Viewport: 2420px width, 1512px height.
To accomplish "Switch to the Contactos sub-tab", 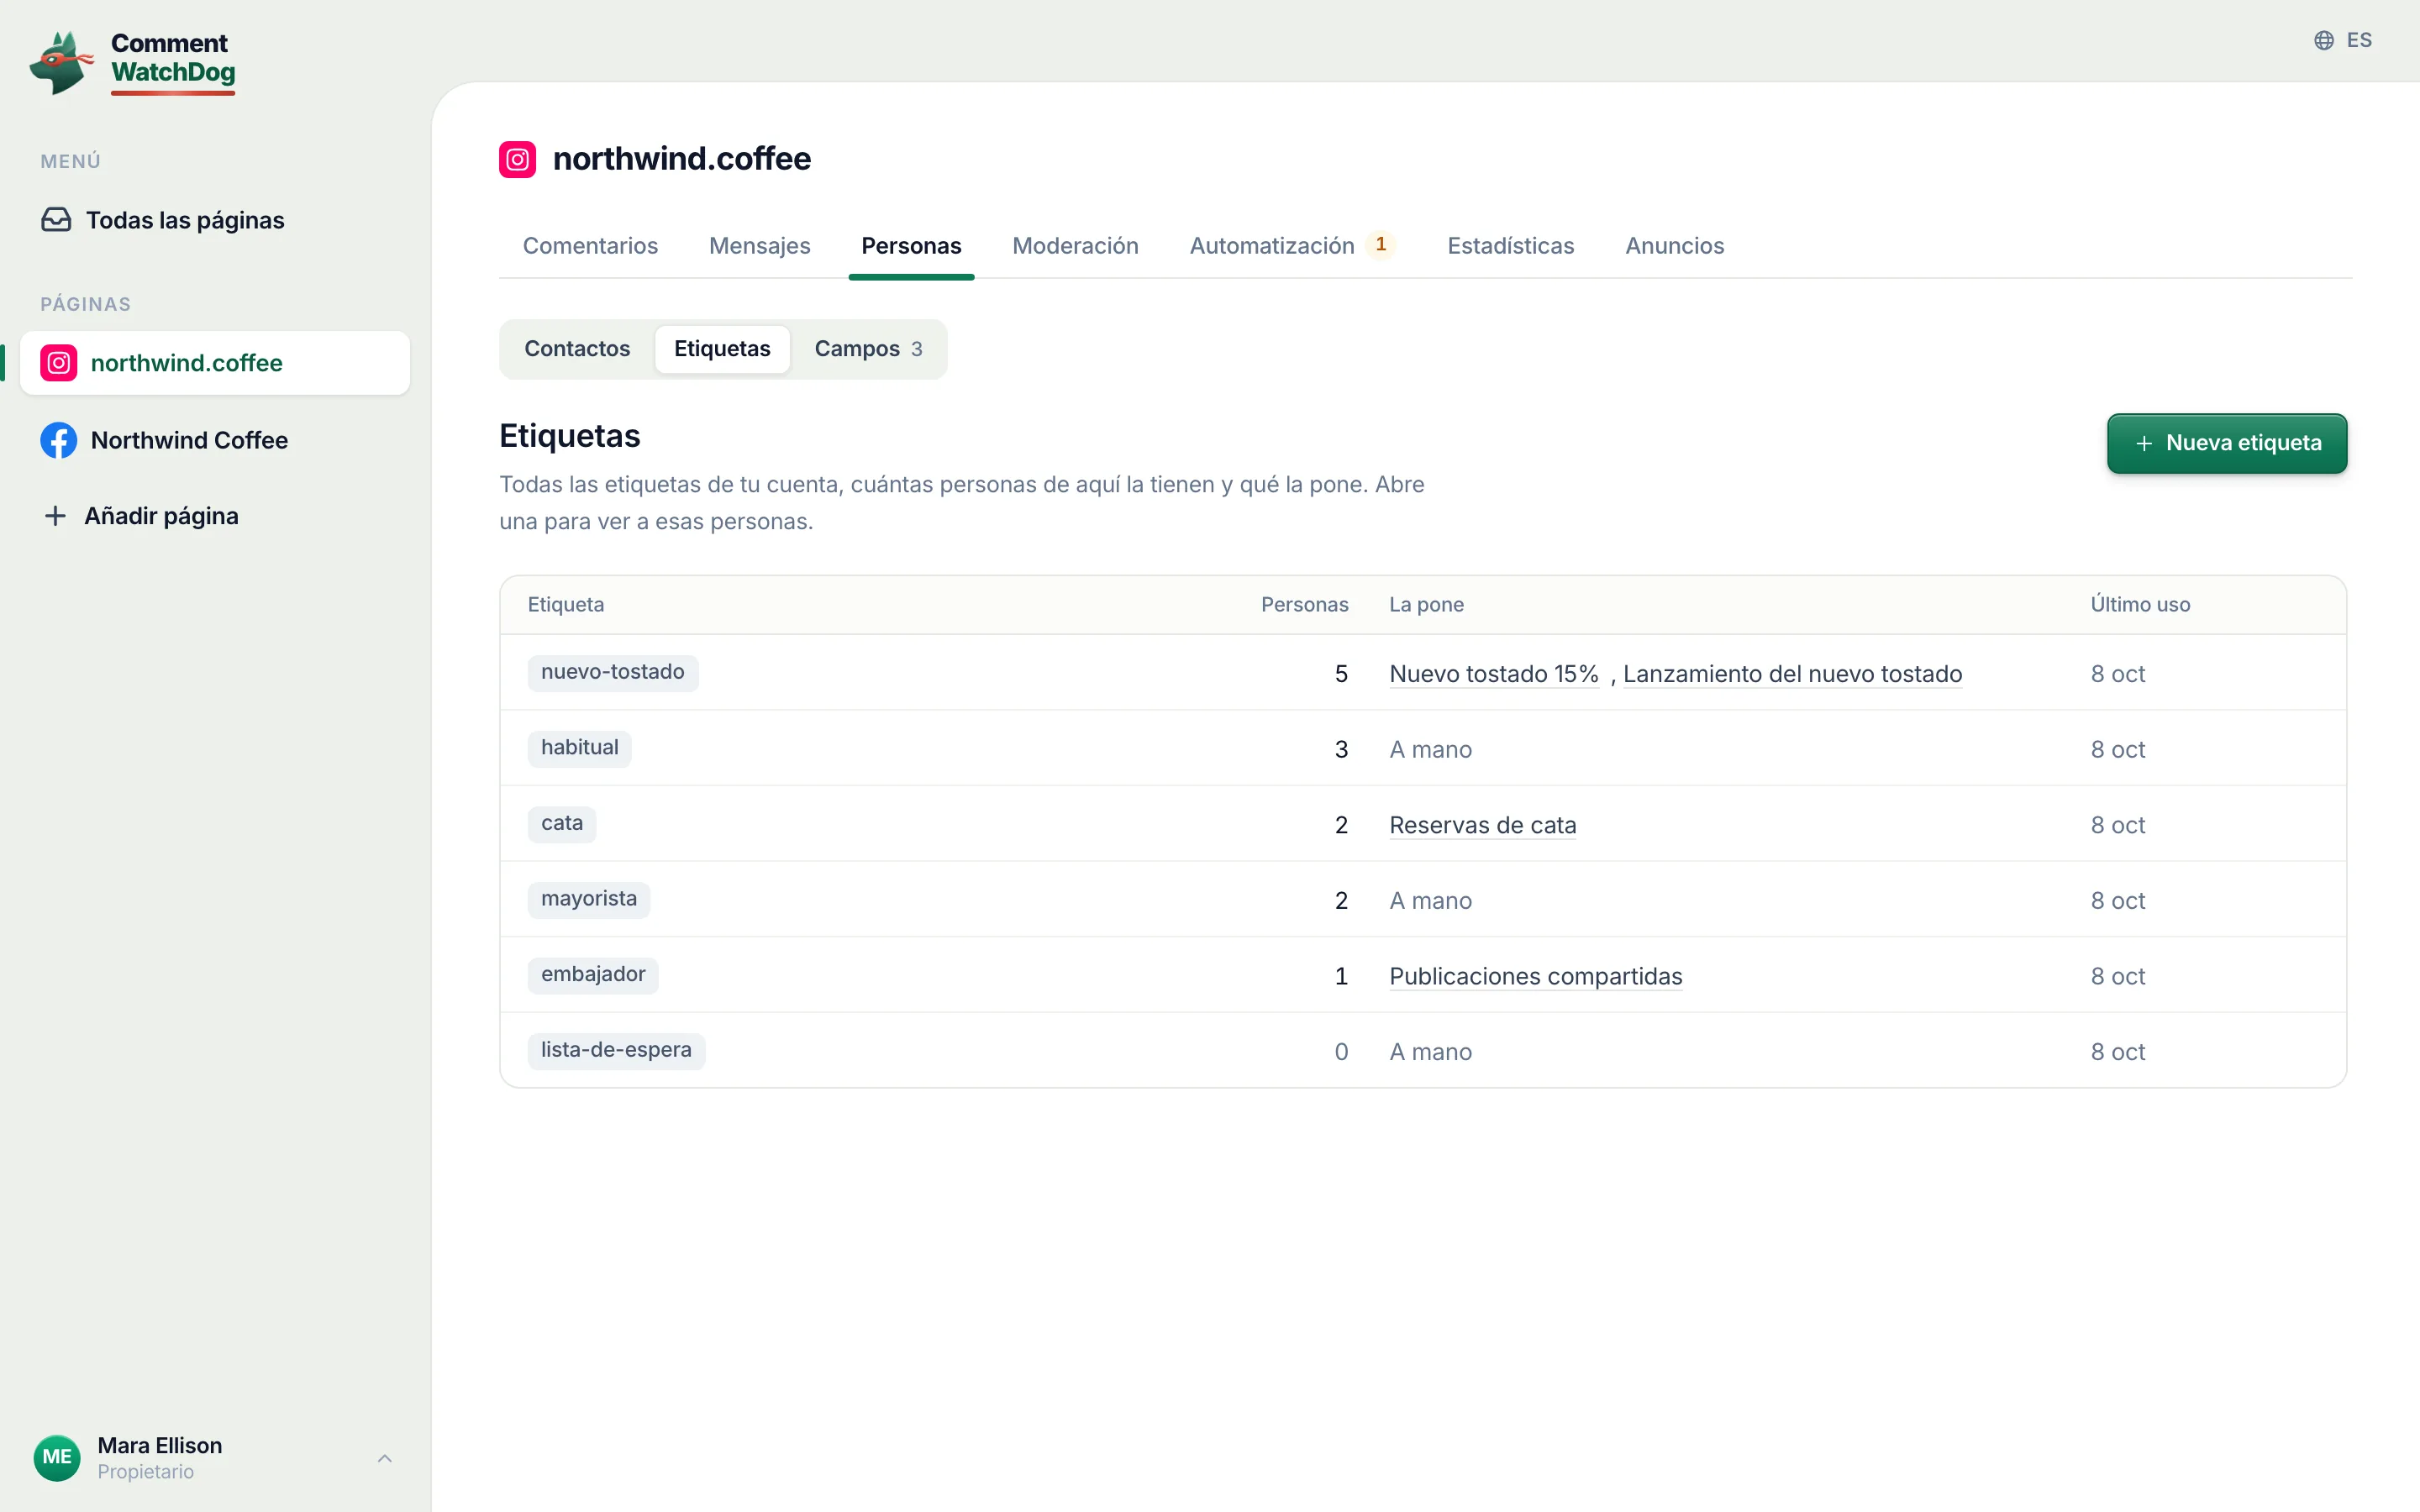I will 577,349.
